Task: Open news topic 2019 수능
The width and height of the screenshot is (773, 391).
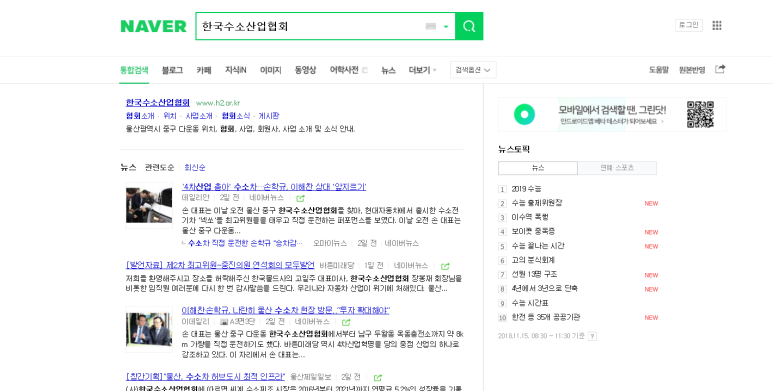Action: [x=526, y=189]
